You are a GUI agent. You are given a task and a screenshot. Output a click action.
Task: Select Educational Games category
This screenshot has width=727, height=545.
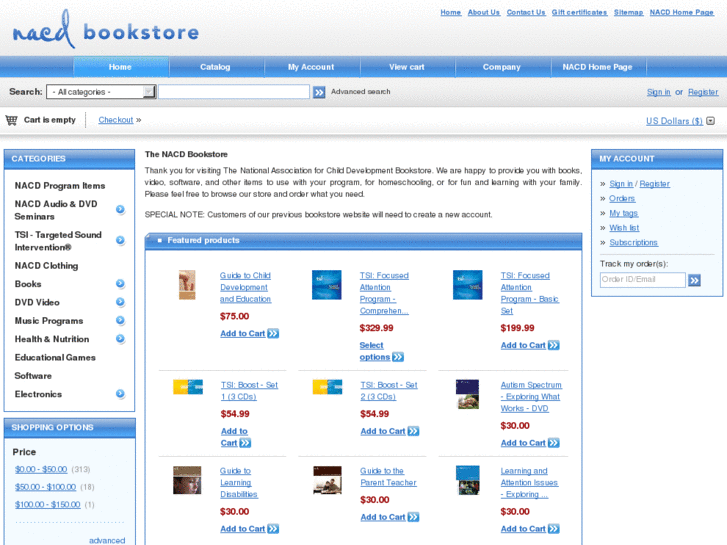55,358
